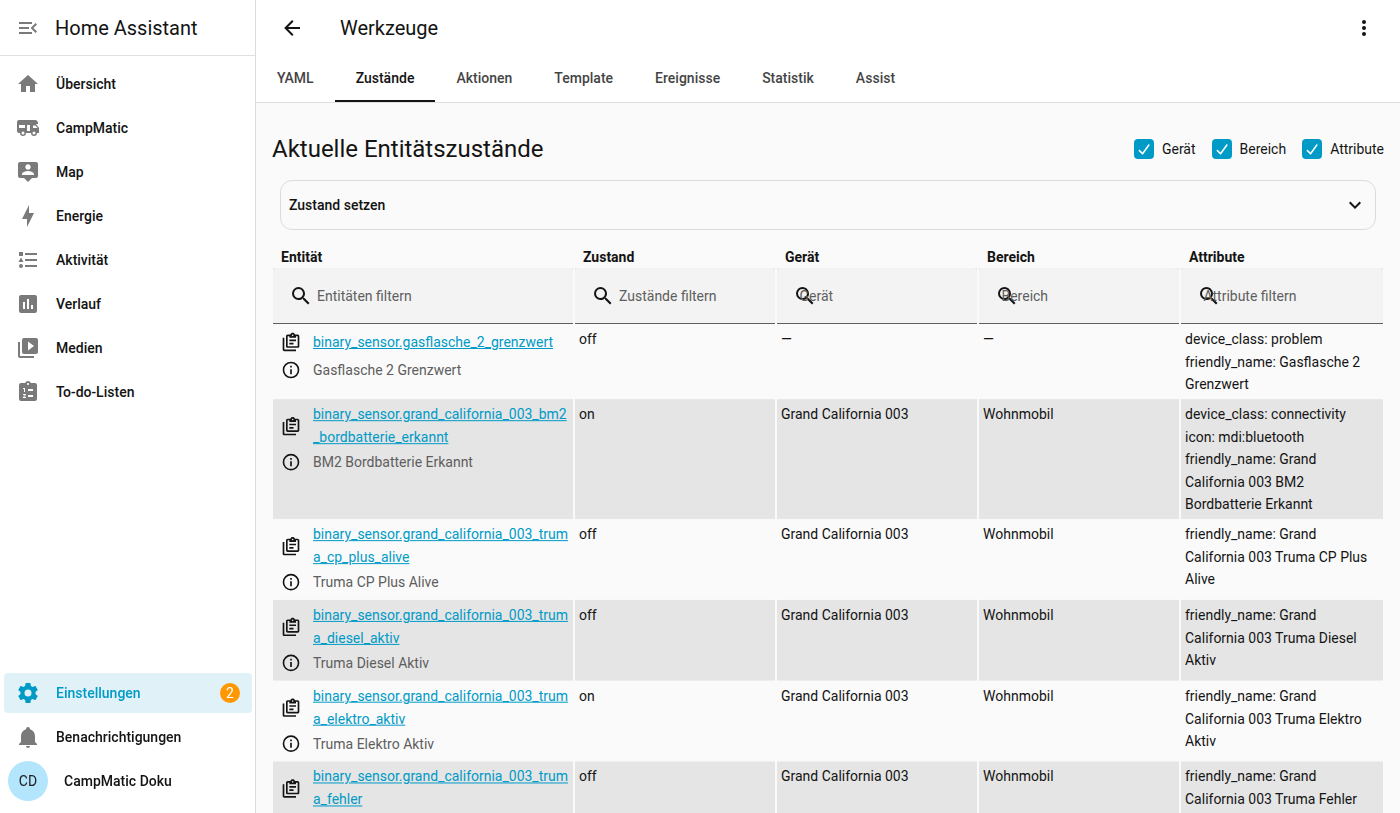Copy entity ID for bm2_bordbatterie_erkannt
The width and height of the screenshot is (1400, 813).
point(291,426)
